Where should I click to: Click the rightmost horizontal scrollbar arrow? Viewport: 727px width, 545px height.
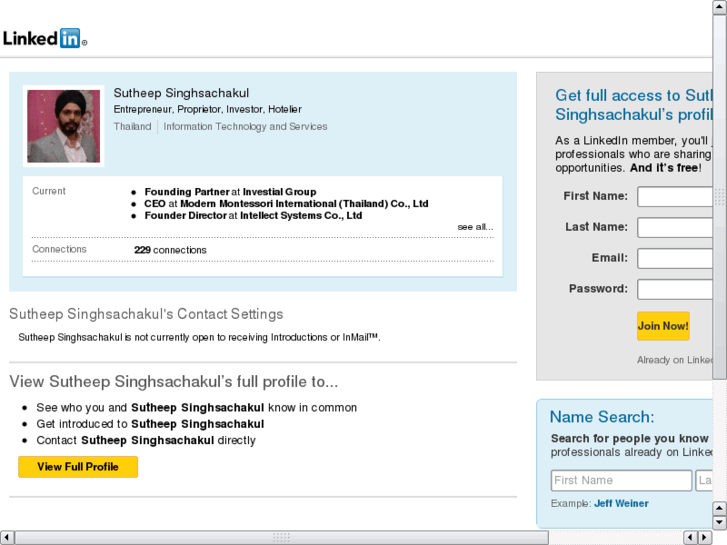click(x=705, y=538)
